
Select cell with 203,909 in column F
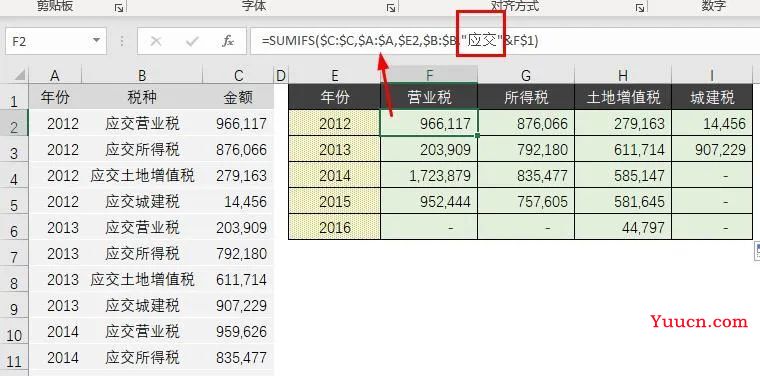pyautogui.click(x=429, y=149)
